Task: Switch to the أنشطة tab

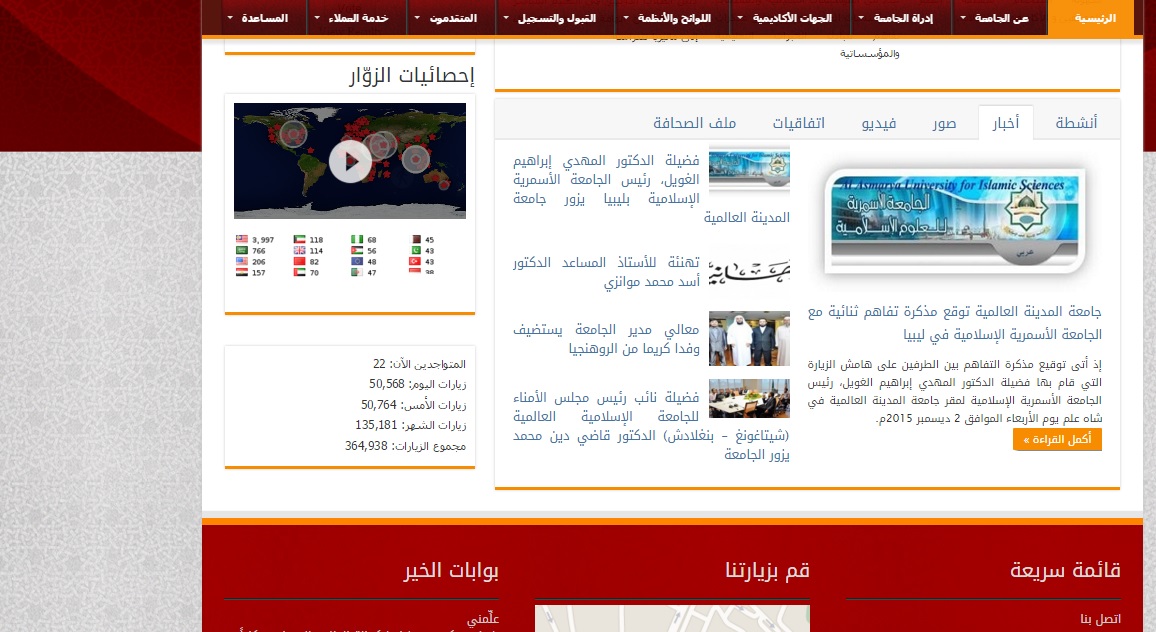Action: [1076, 123]
